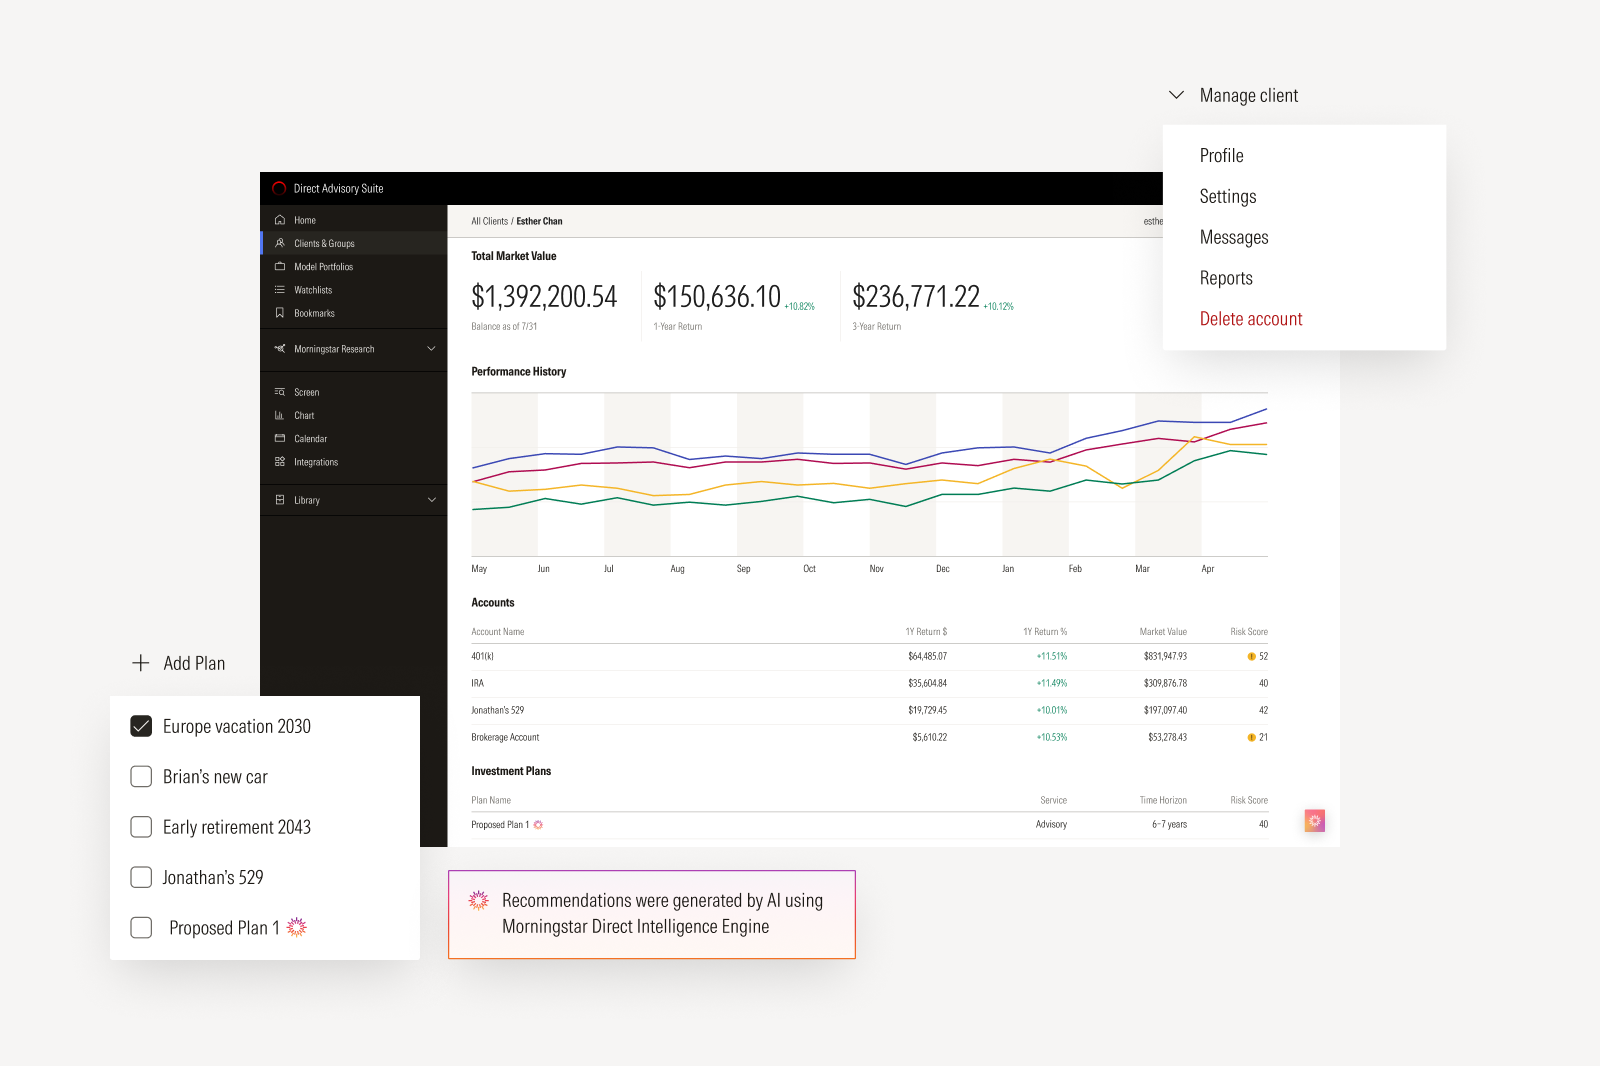Open Watchlists from the sidebar
Screen dimensions: 1600x1066
tap(281, 289)
